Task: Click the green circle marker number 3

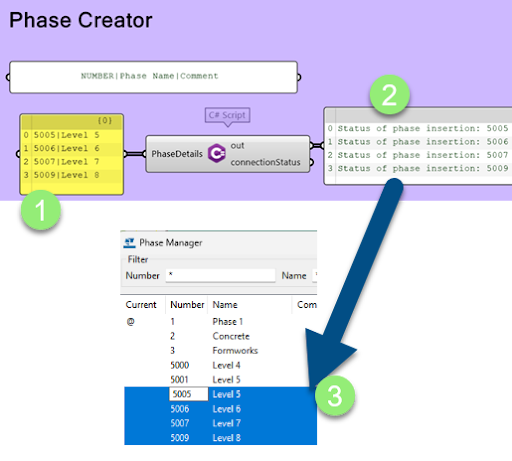Action: tap(335, 396)
